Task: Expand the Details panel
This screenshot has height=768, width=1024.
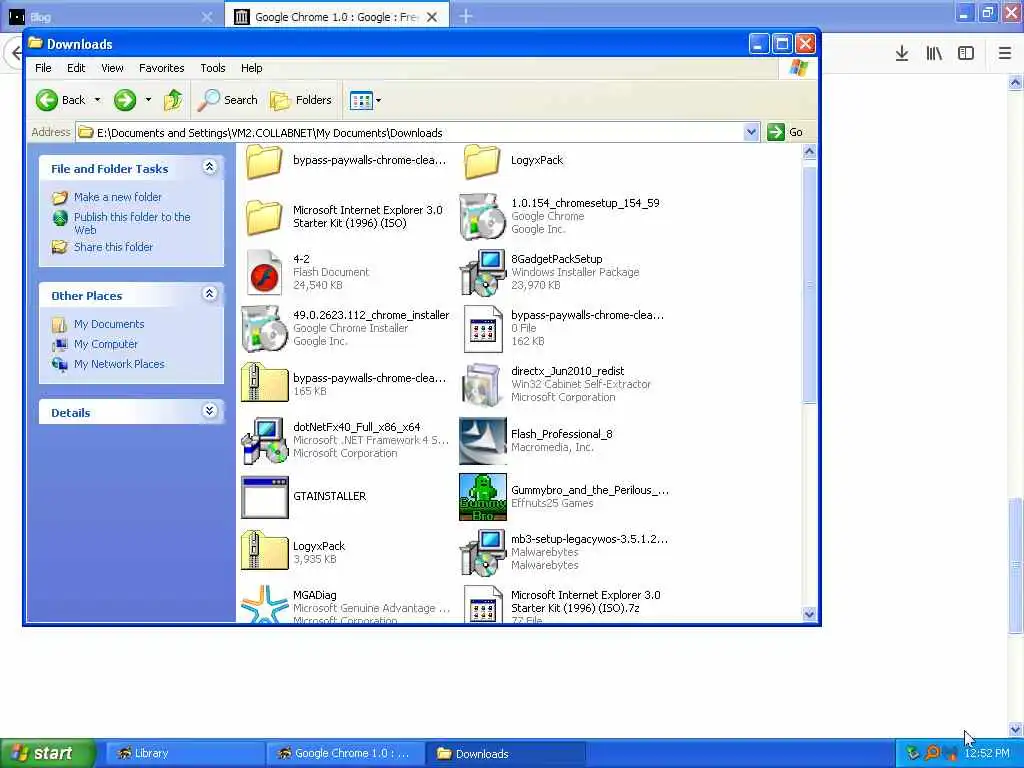Action: point(209,411)
